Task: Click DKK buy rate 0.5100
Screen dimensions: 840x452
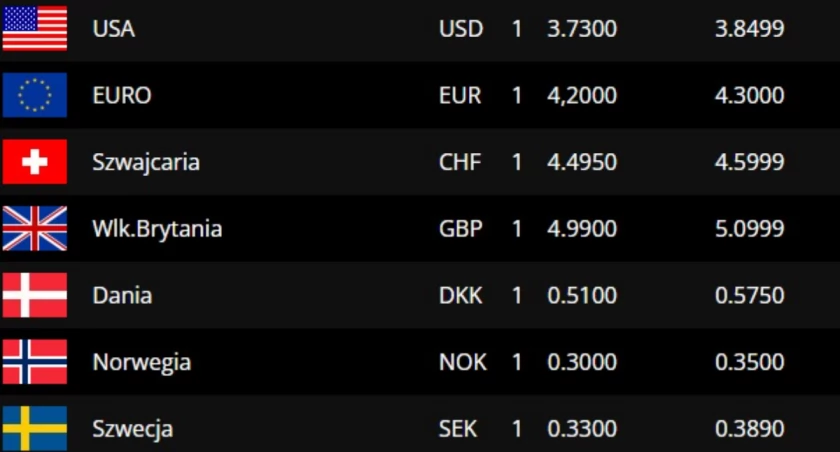Action: point(582,296)
